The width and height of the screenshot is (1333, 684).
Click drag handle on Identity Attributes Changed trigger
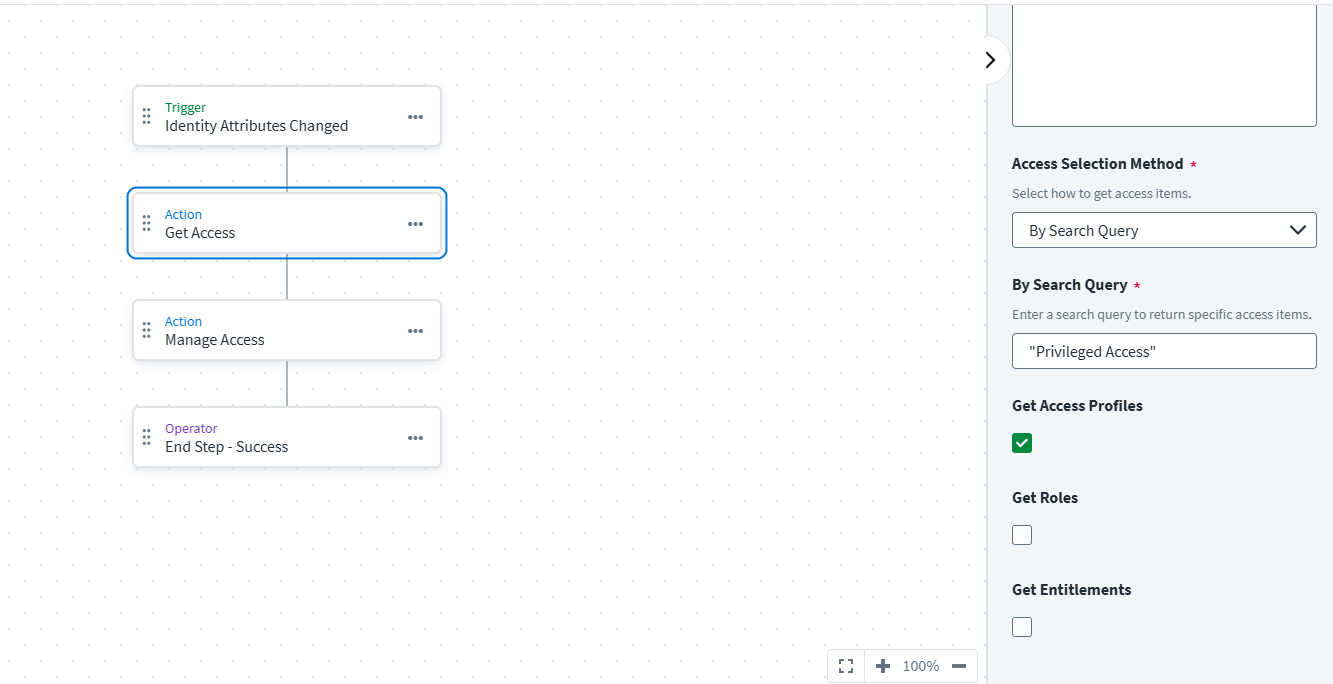[x=147, y=116]
